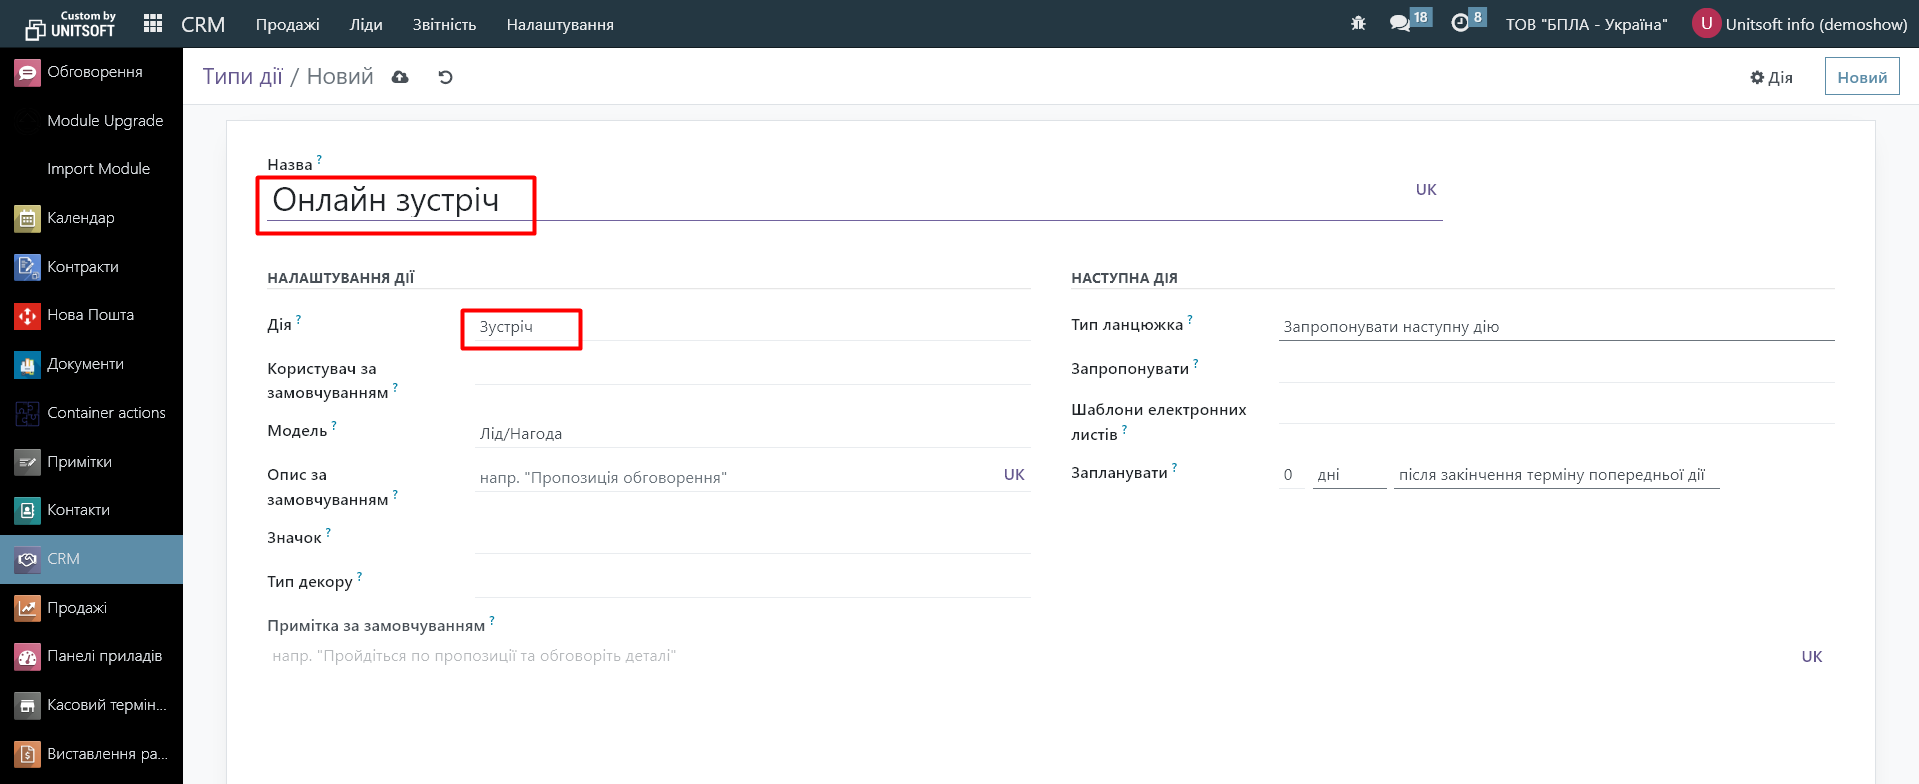Open Контракти icon in sidebar
The height and width of the screenshot is (784, 1919).
click(27, 267)
